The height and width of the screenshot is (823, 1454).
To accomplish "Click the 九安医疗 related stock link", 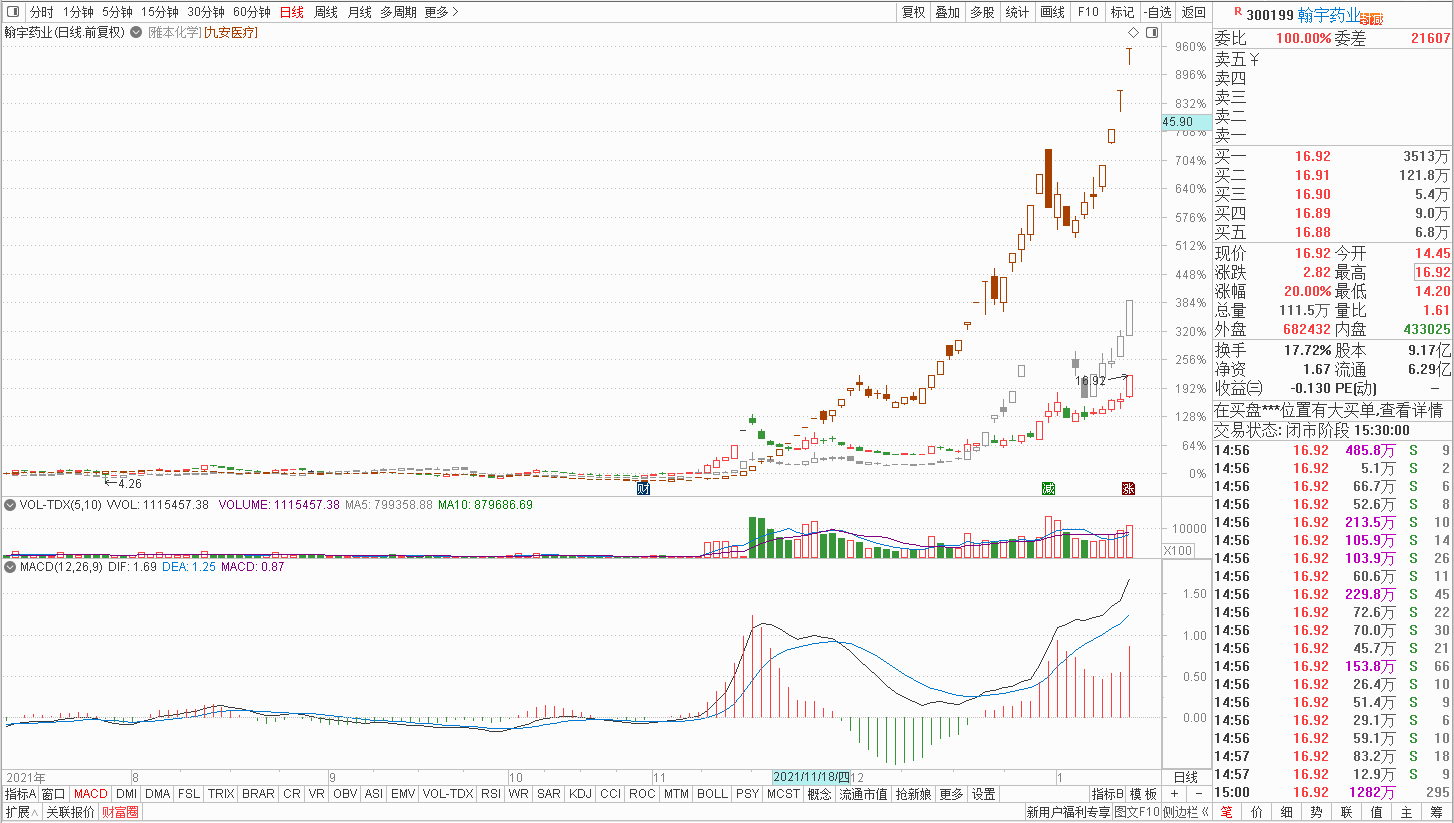I will pos(230,32).
